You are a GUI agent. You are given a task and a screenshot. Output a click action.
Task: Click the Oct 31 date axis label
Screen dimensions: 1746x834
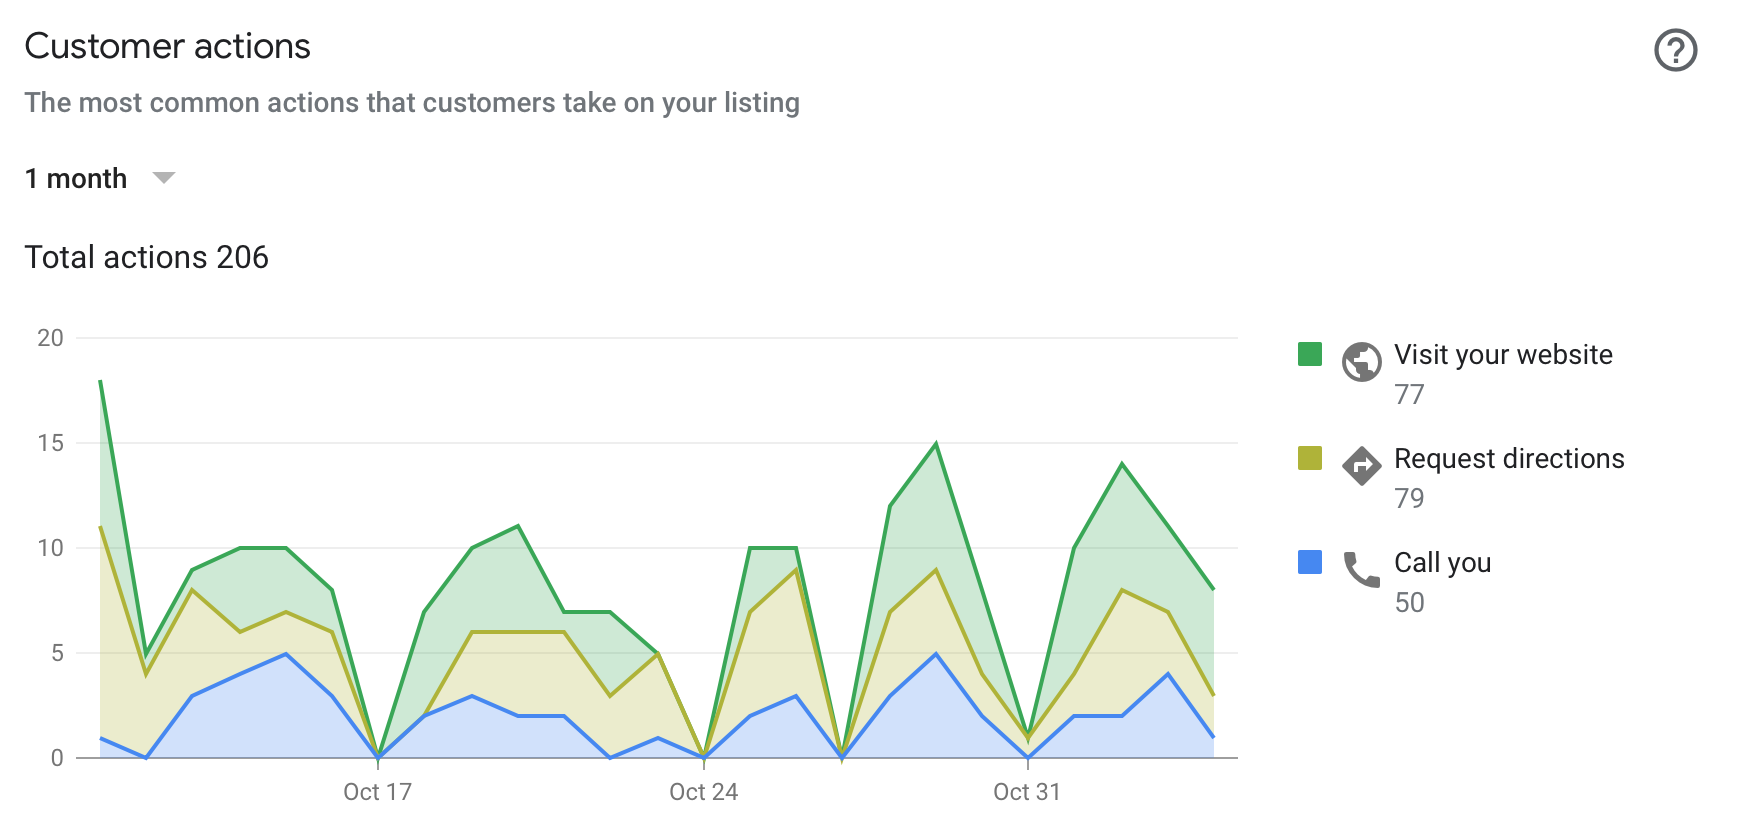click(1026, 792)
